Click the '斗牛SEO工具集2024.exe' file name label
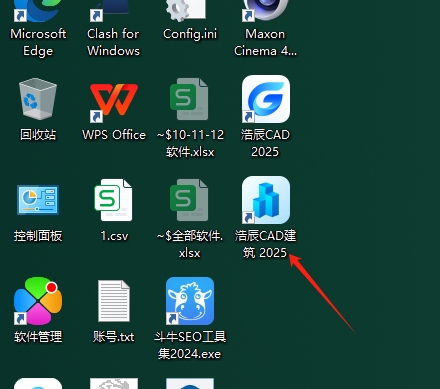This screenshot has width=440, height=389. [x=190, y=345]
